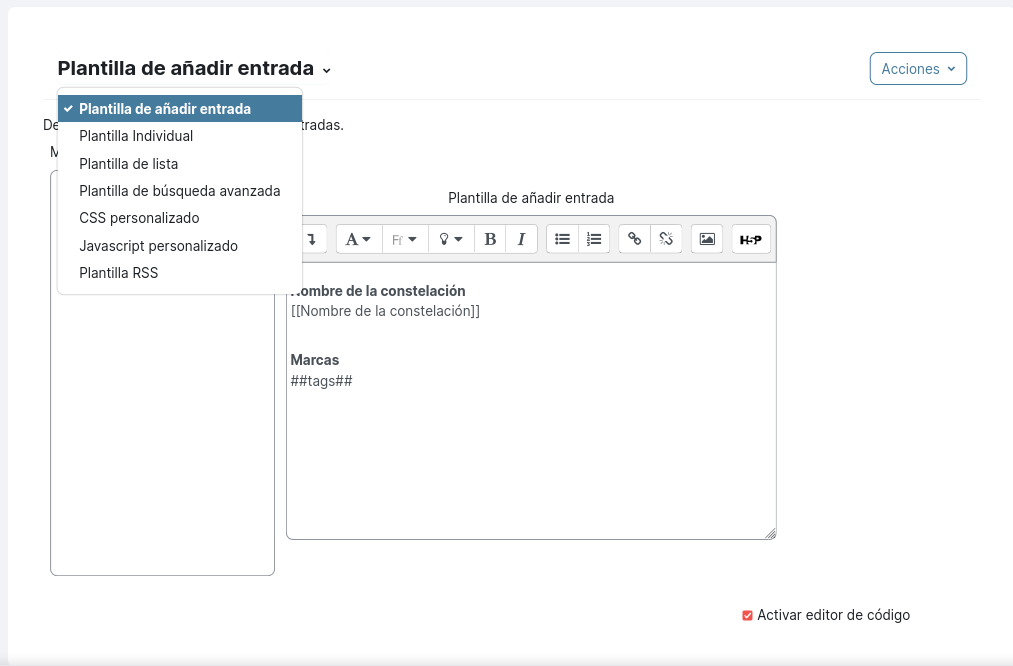Open the paragraph styles A menu

click(x=359, y=240)
